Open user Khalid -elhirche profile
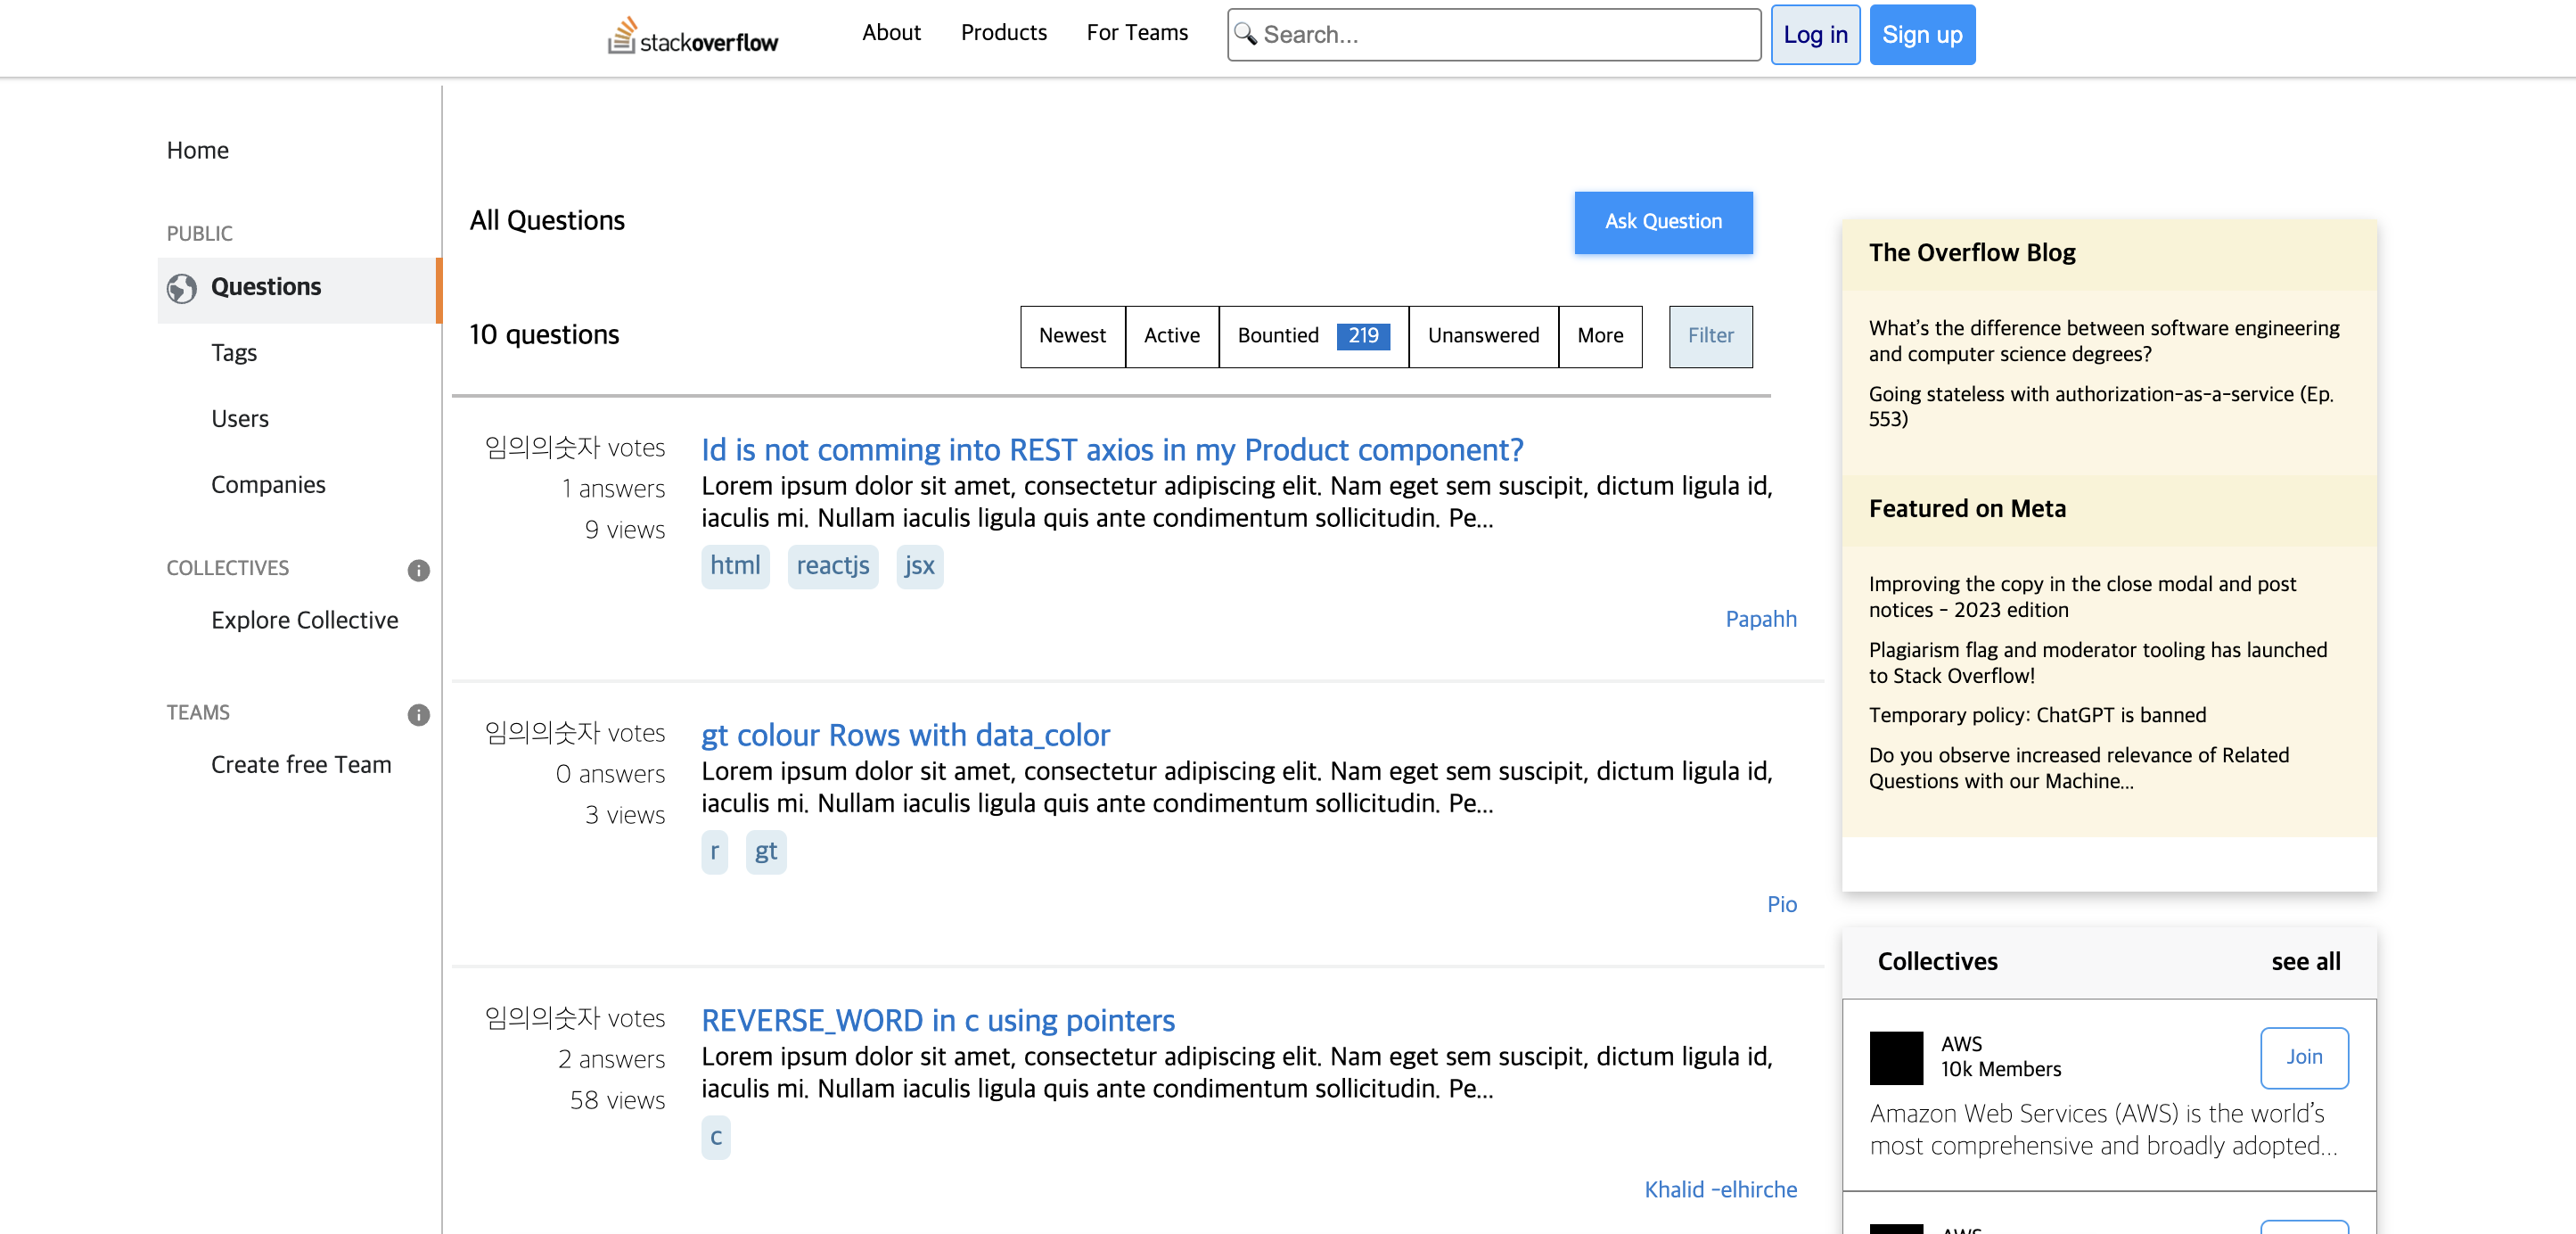The width and height of the screenshot is (2576, 1234). (x=1721, y=1190)
